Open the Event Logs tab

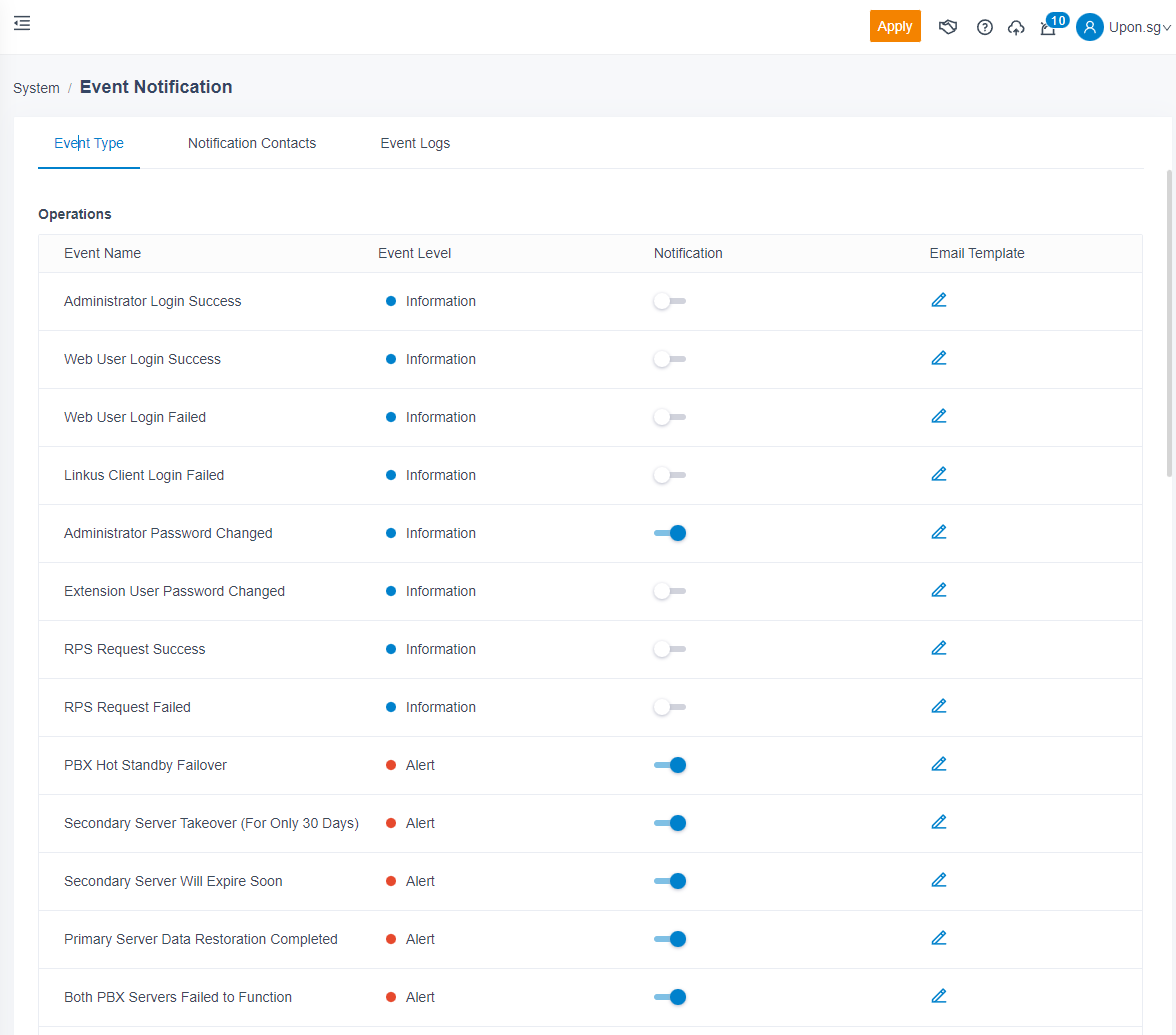[415, 143]
